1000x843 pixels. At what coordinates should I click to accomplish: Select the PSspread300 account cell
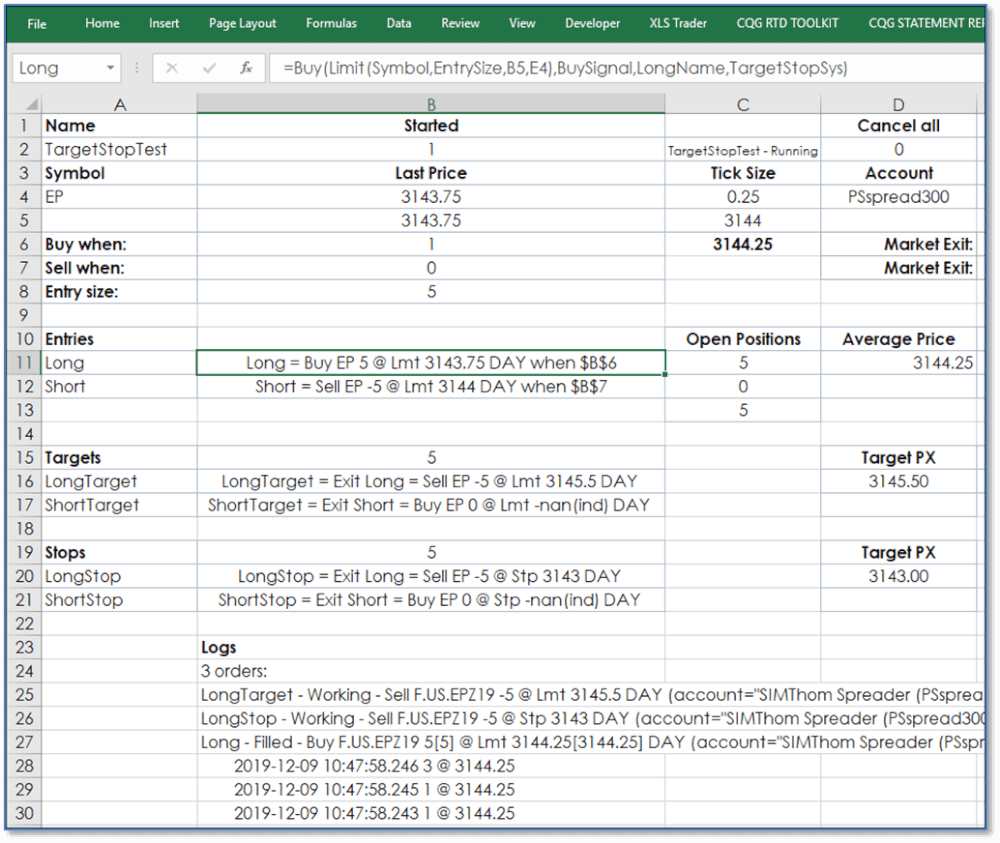898,197
